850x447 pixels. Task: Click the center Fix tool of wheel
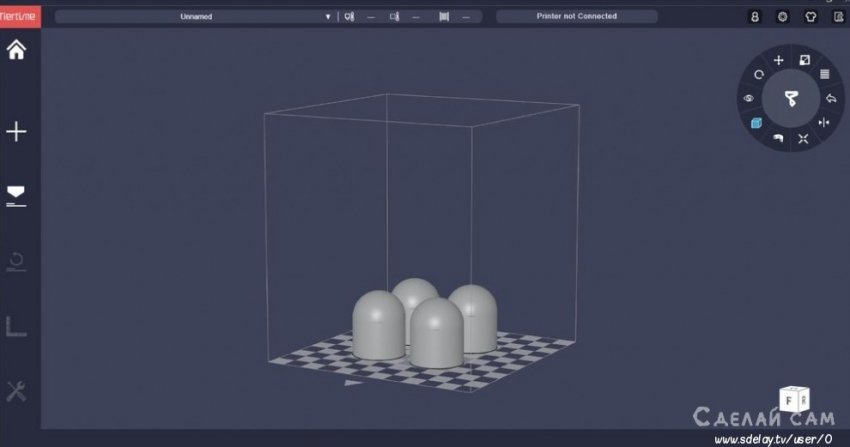pyautogui.click(x=791, y=98)
